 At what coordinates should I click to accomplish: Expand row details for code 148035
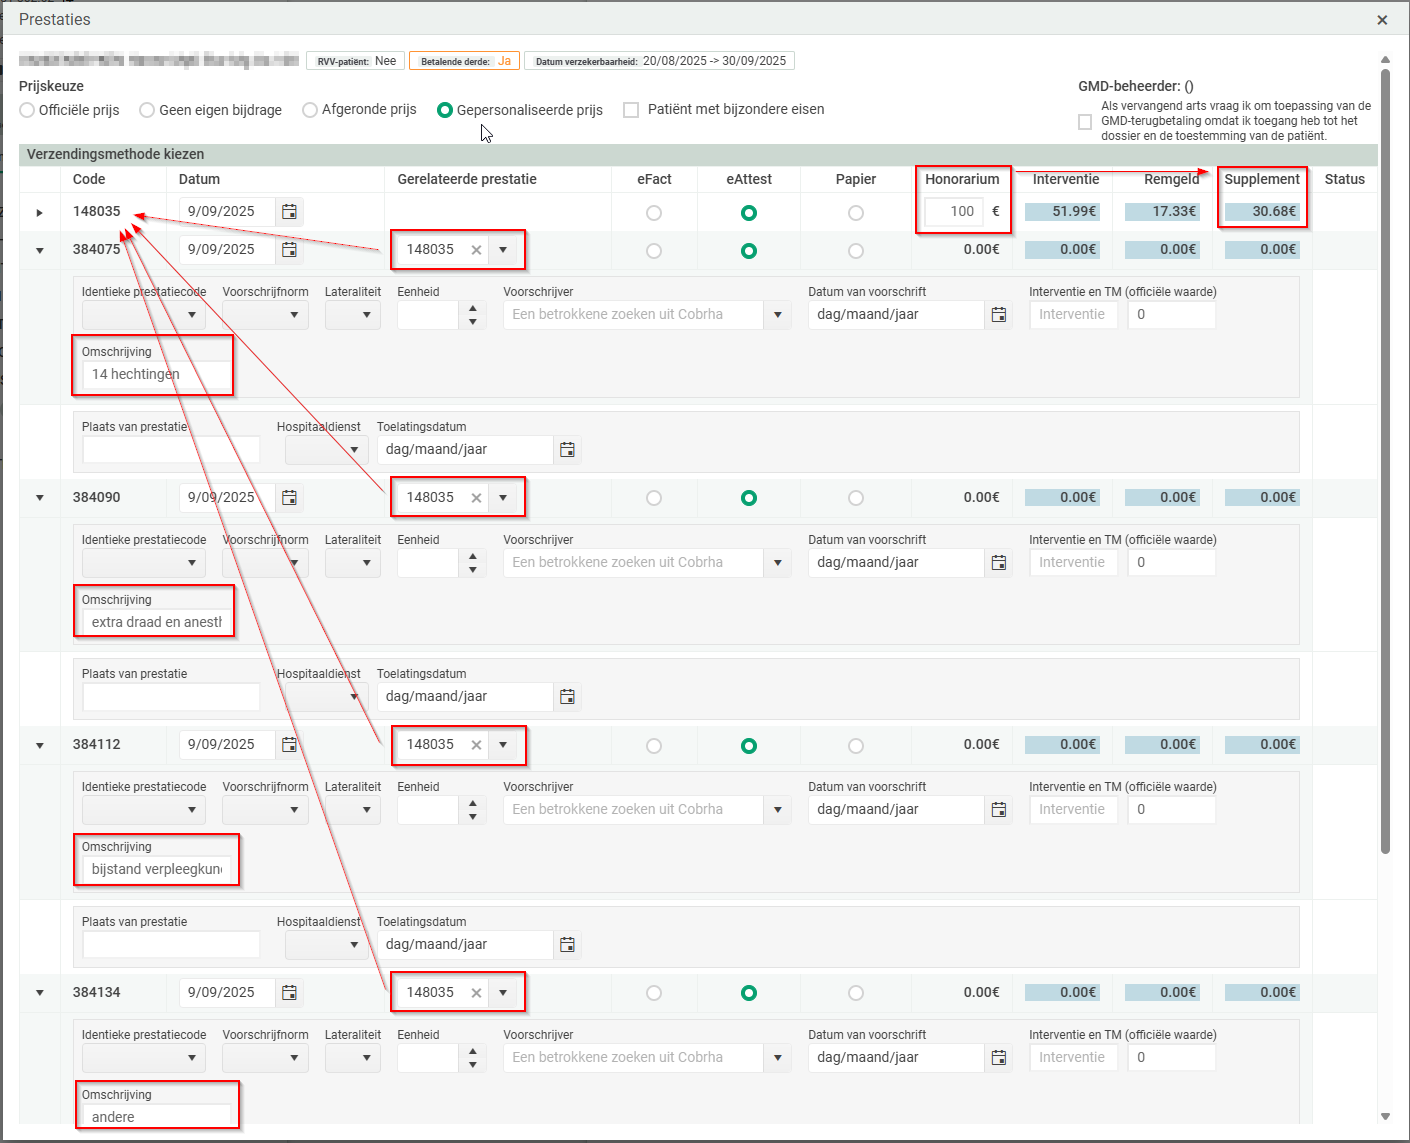coord(40,213)
